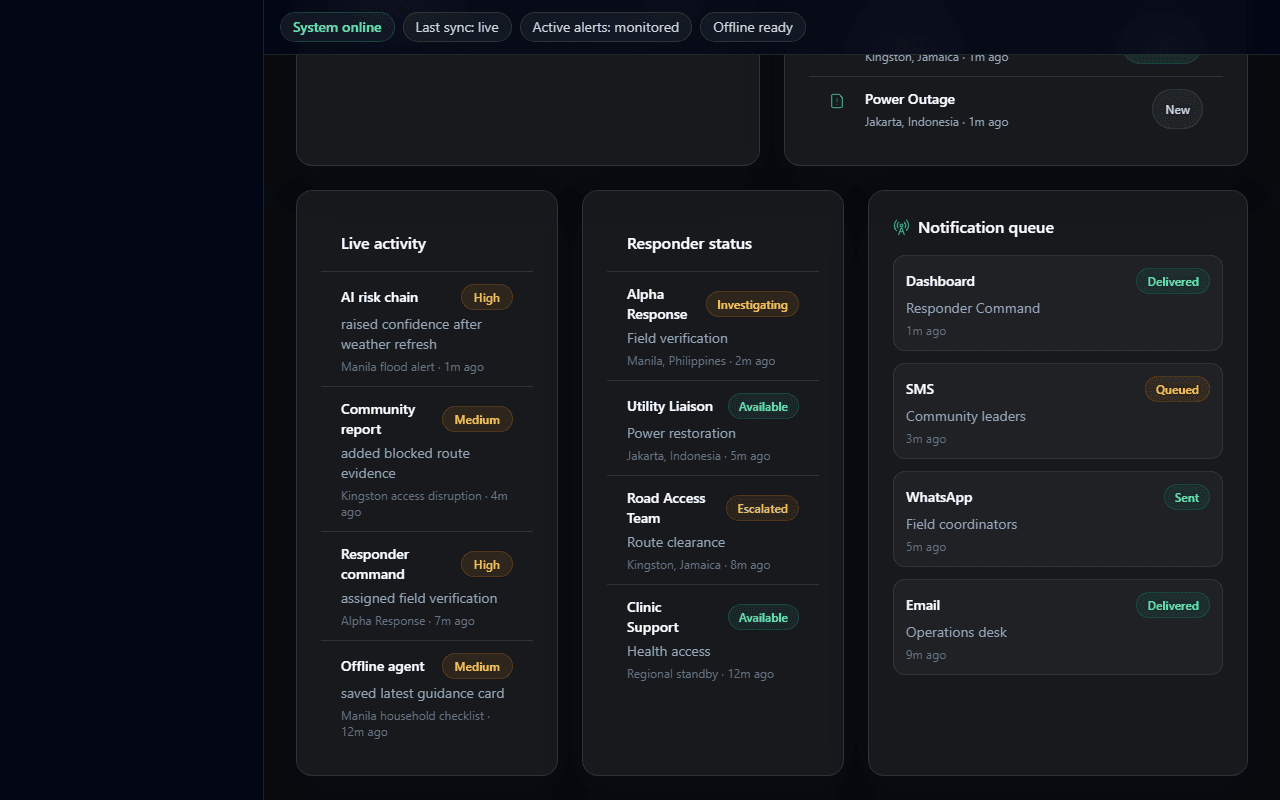Screen dimensions: 1280x800
Task: Open the Utility Liaison responder row
Action: click(713, 428)
